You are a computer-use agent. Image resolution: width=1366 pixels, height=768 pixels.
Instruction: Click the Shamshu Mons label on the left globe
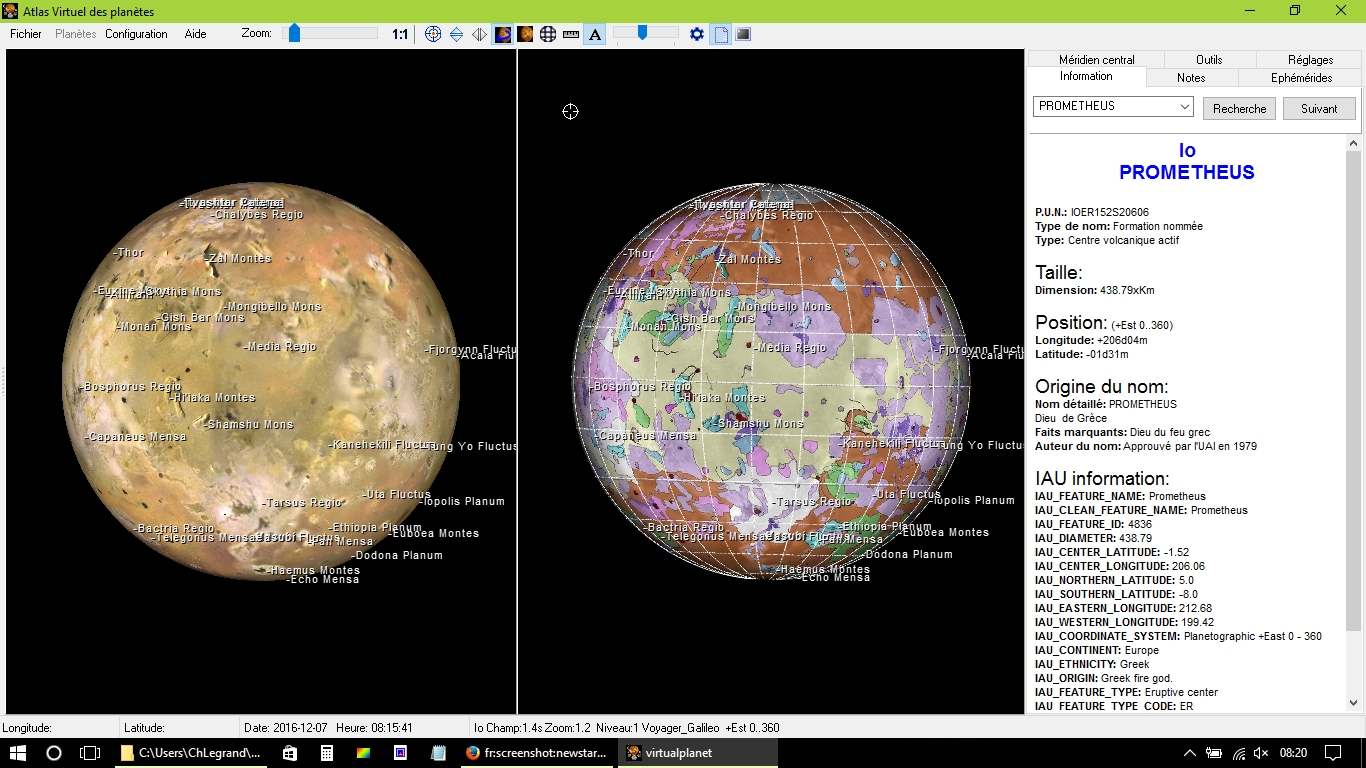coord(249,425)
